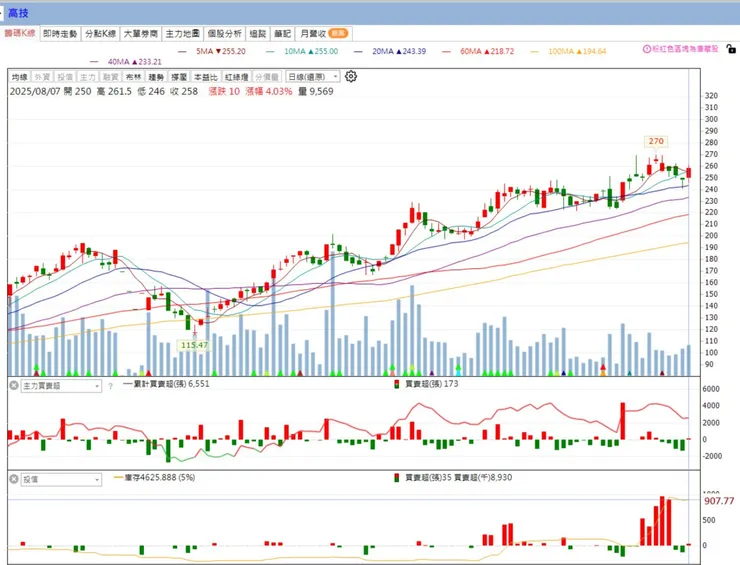Click the pink region explanation text
The image size is (740, 565).
(x=685, y=49)
